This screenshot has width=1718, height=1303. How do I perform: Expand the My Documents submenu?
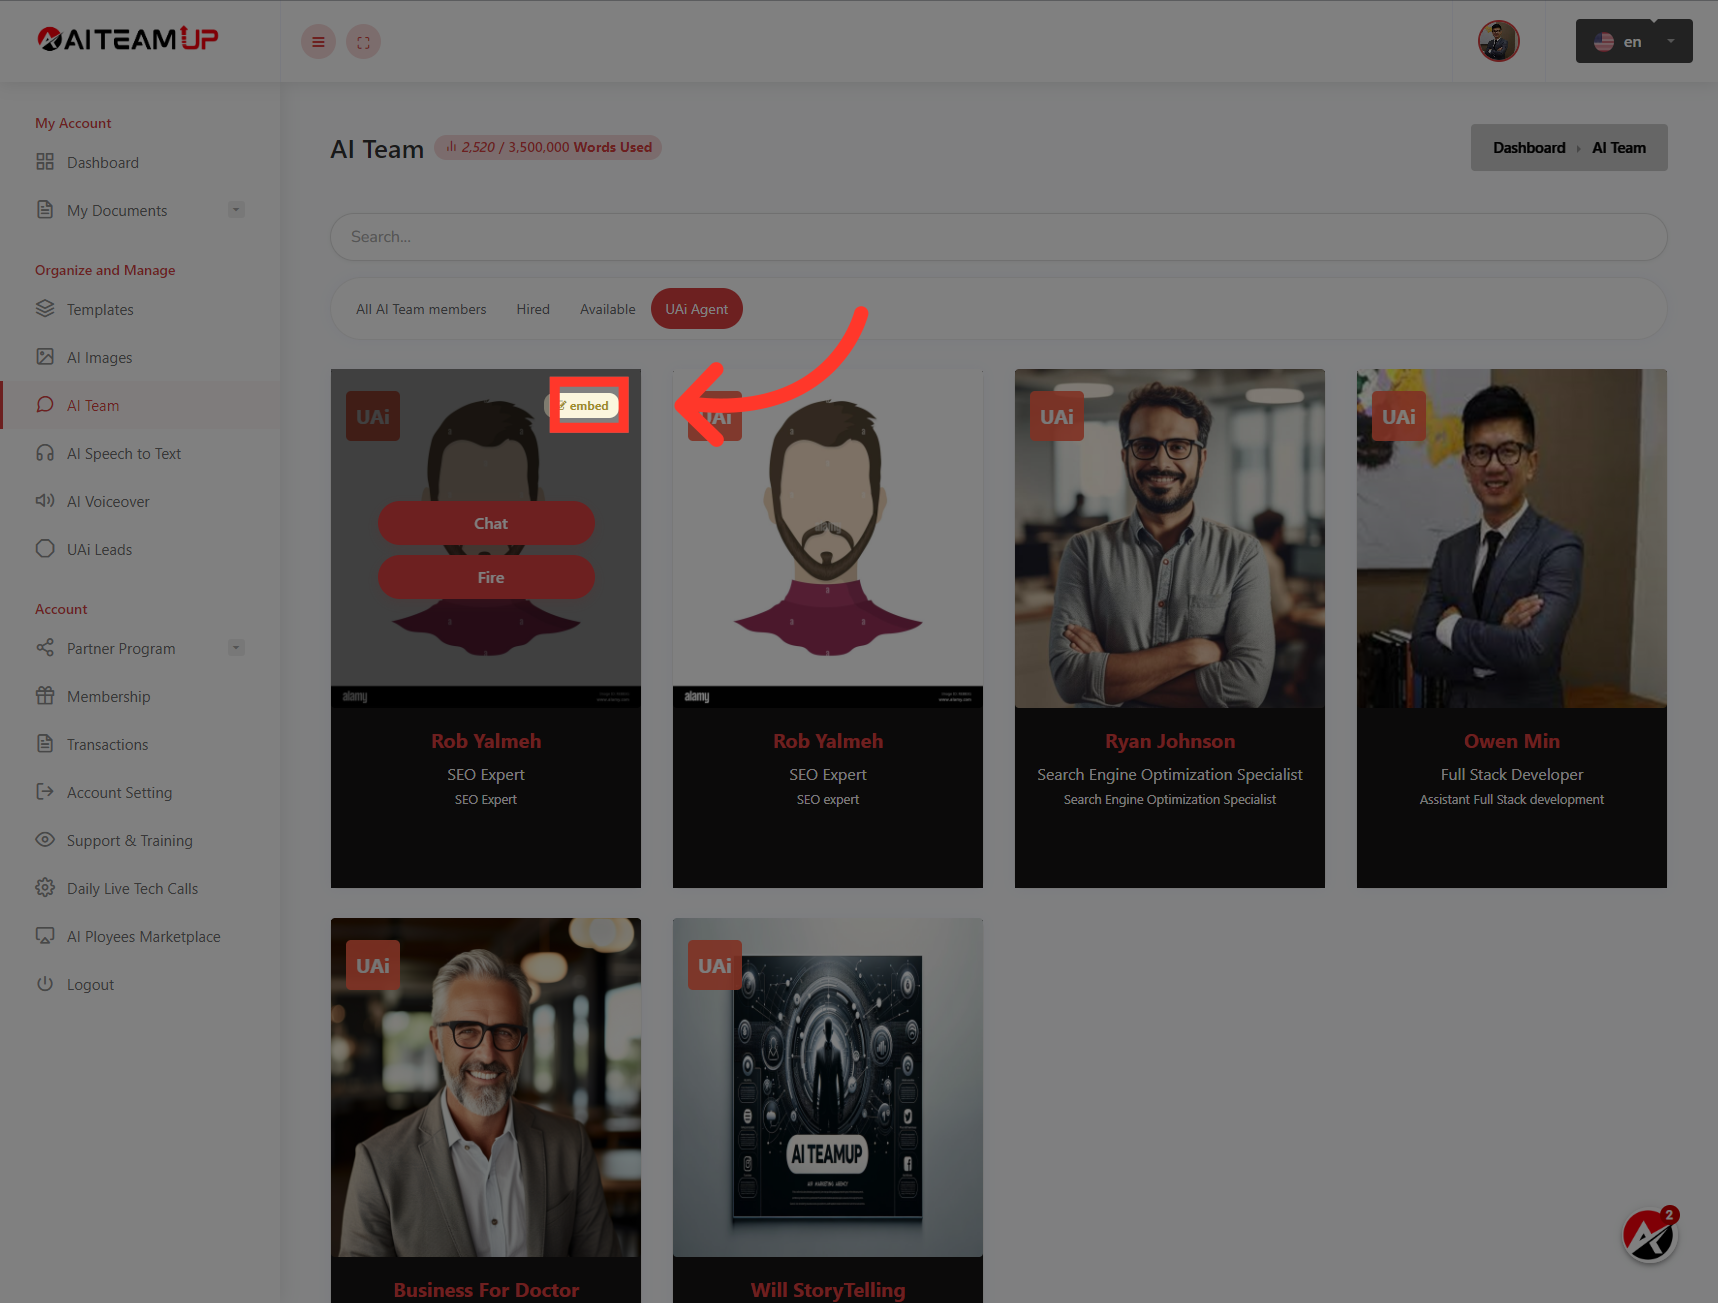coord(236,209)
